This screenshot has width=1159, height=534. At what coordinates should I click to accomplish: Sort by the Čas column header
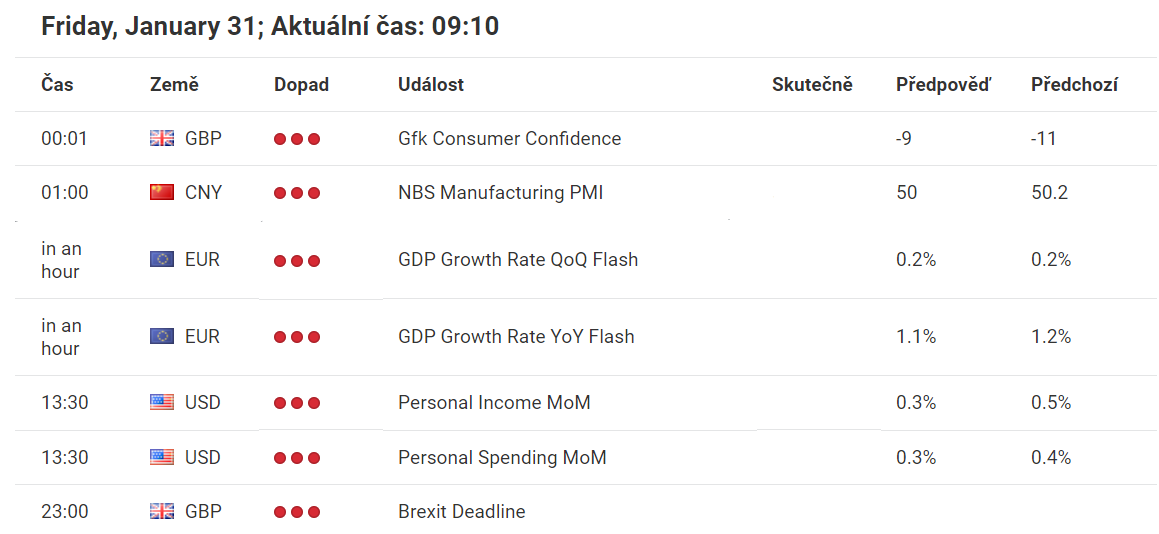(57, 84)
